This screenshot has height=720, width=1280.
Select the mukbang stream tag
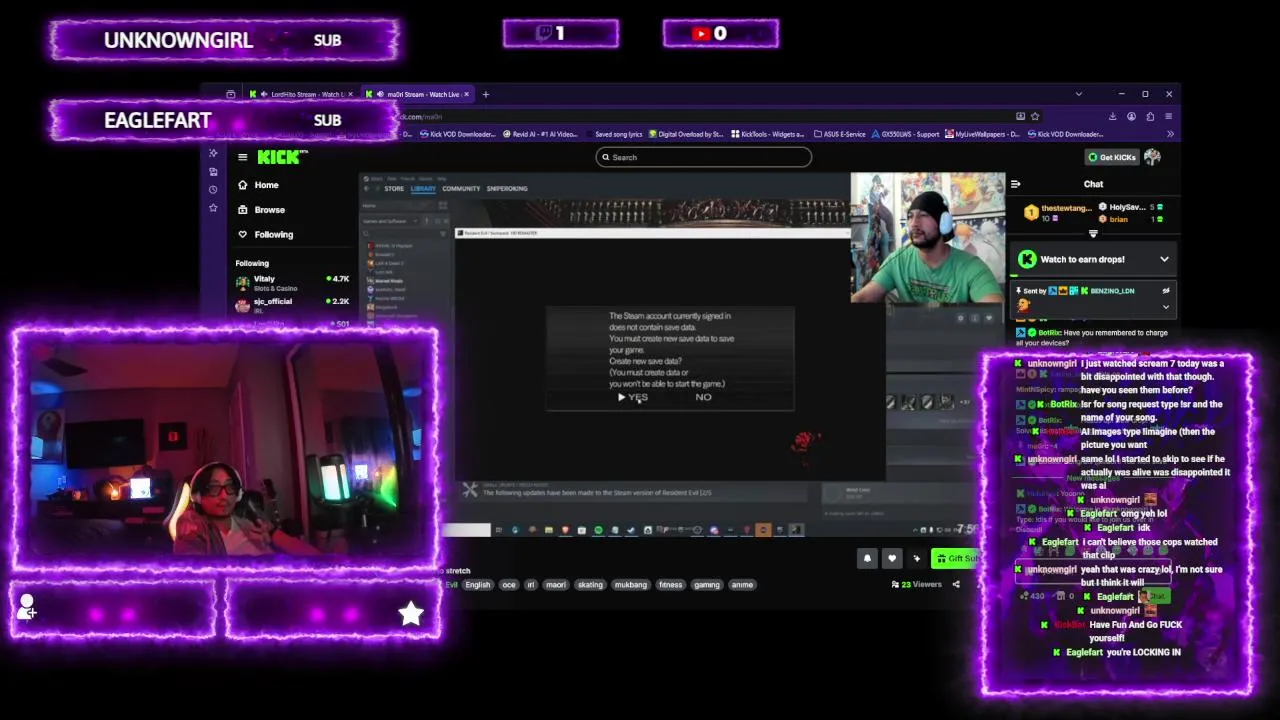630,584
